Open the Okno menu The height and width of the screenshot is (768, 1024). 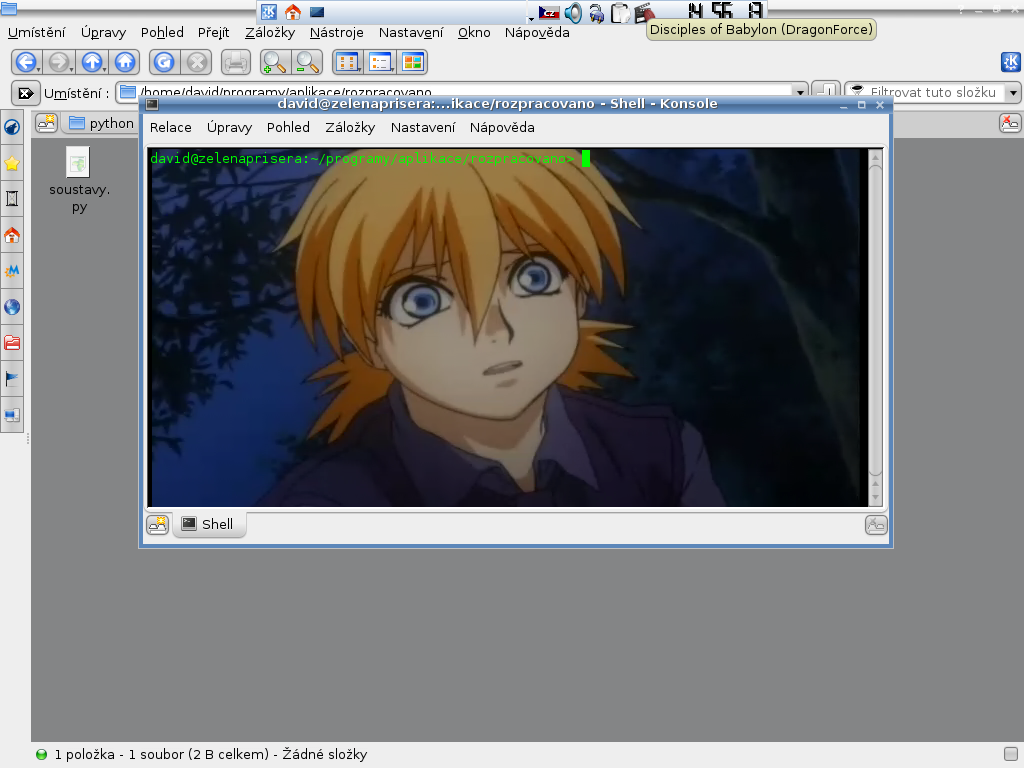tap(474, 33)
